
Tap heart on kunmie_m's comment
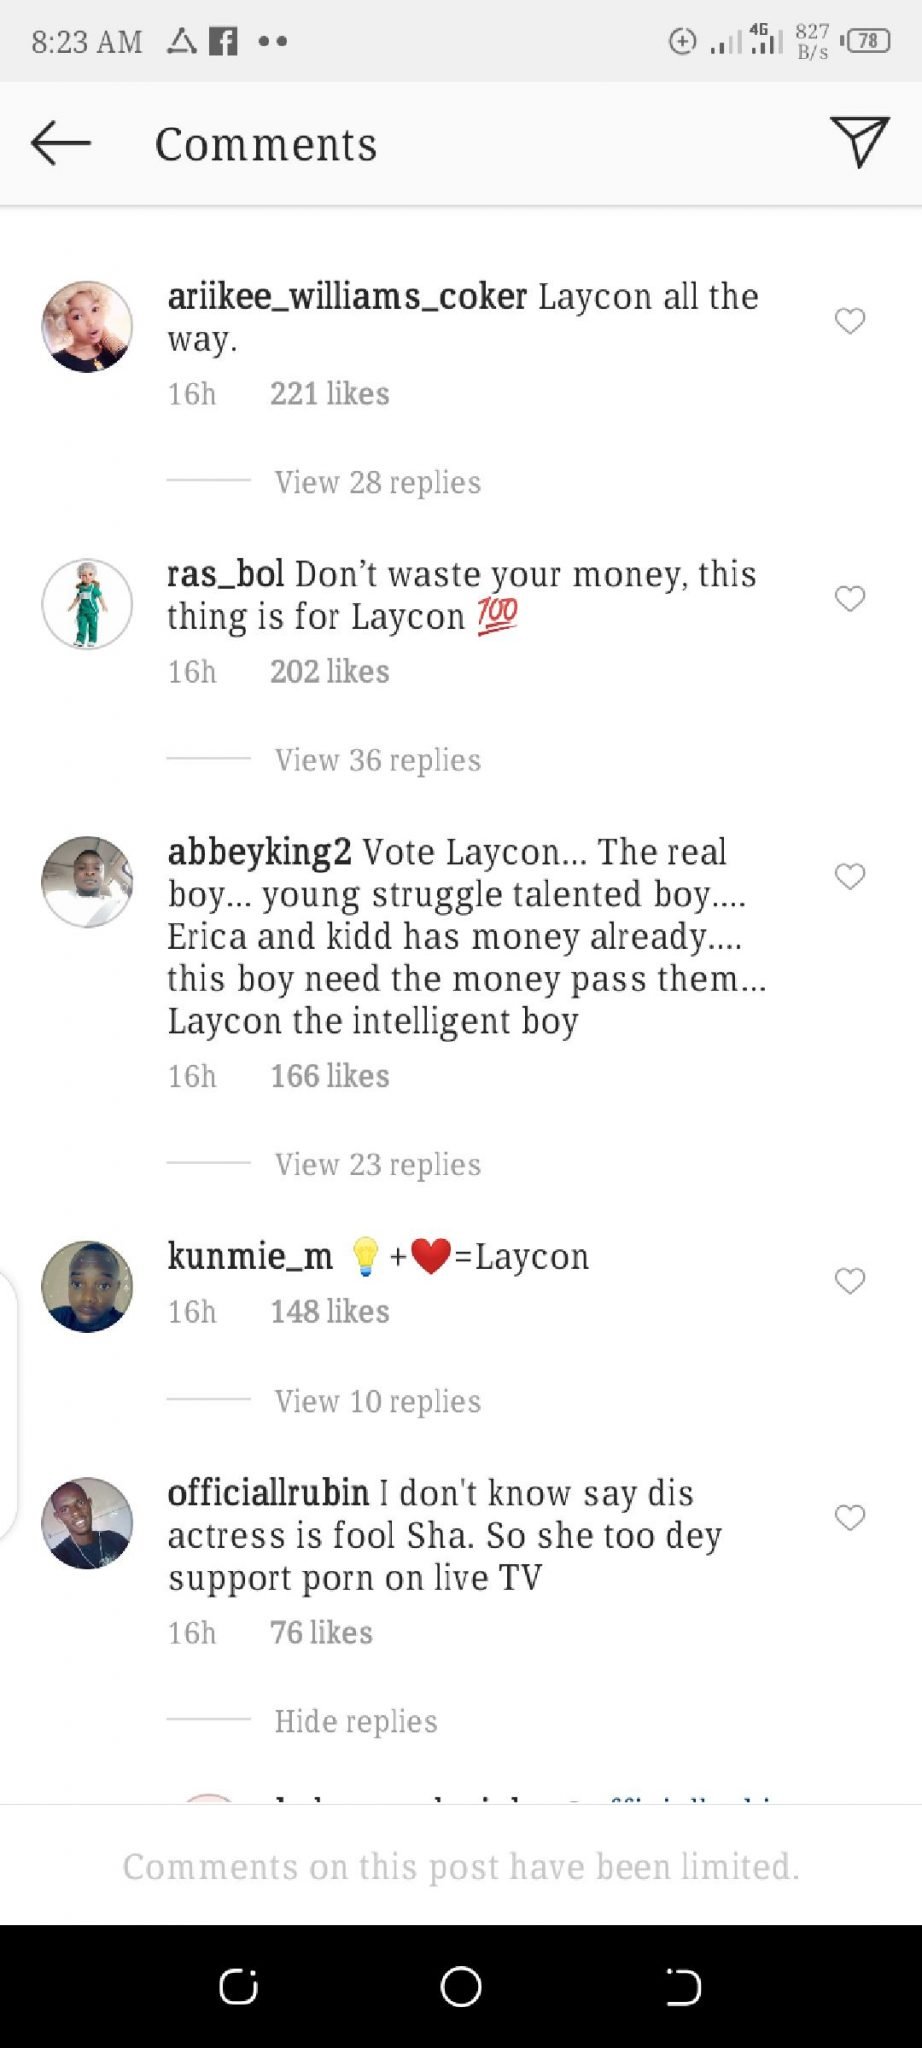click(850, 1281)
